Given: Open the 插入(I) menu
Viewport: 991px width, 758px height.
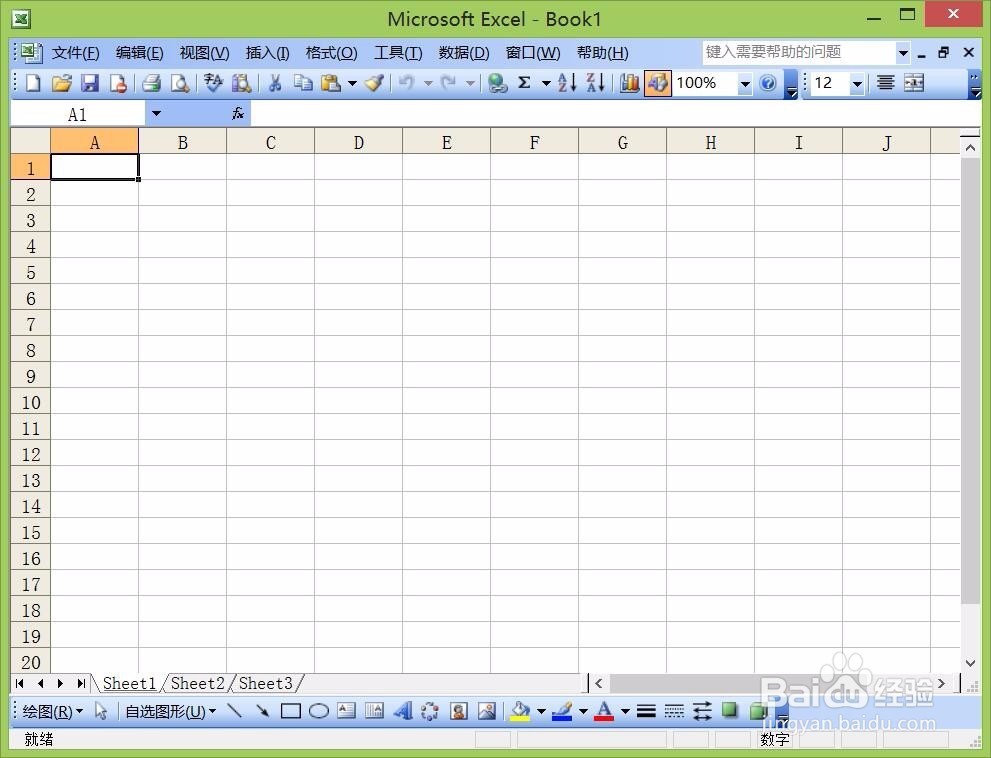Looking at the screenshot, I should coord(267,52).
